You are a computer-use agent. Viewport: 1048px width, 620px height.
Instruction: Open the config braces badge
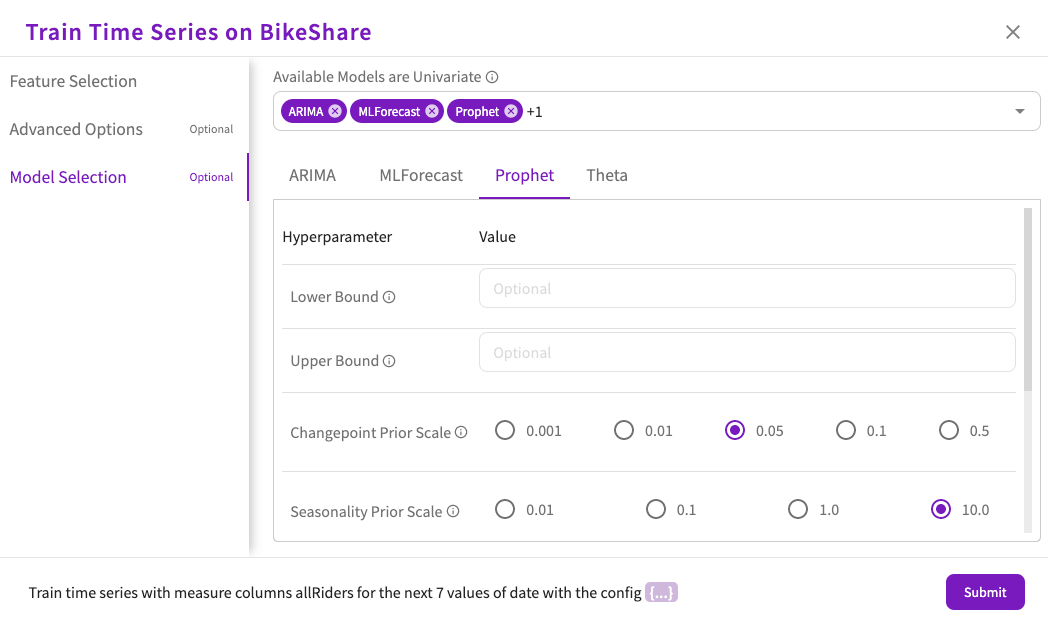coord(661,593)
